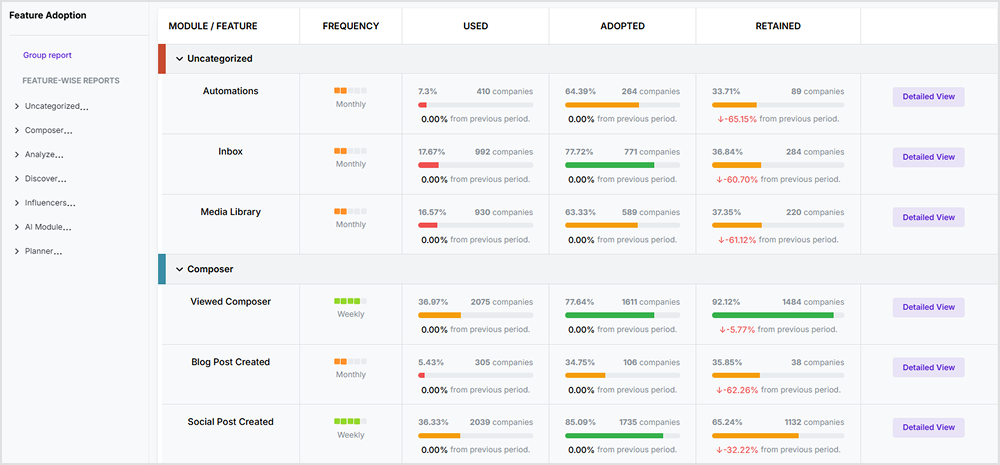Click the Blog Post Created frequency indicator
Viewport: 1000px width, 465px height.
tap(351, 361)
